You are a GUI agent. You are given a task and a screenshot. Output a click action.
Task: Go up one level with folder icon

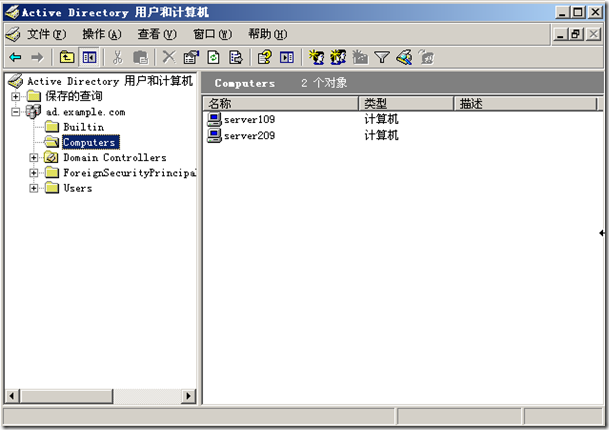(67, 57)
